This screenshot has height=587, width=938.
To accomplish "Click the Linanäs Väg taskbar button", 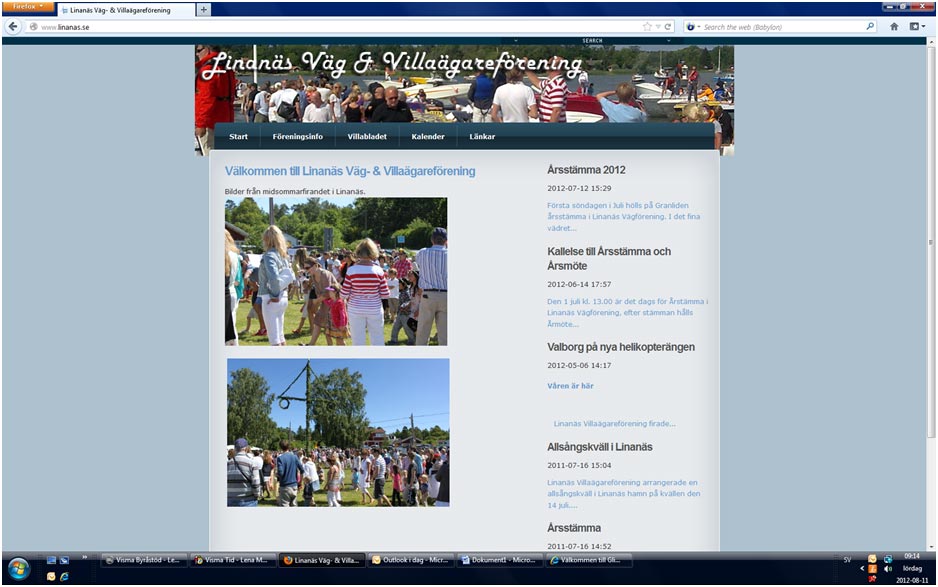I will (x=322, y=561).
